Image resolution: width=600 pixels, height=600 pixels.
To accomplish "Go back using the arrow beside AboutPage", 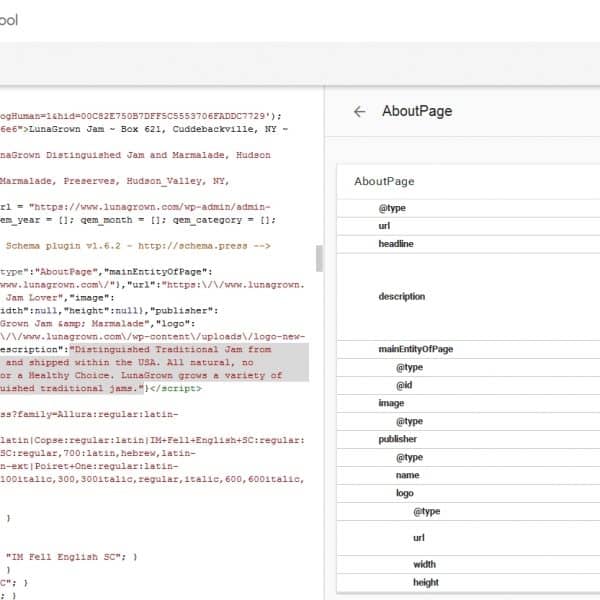I will pos(359,111).
